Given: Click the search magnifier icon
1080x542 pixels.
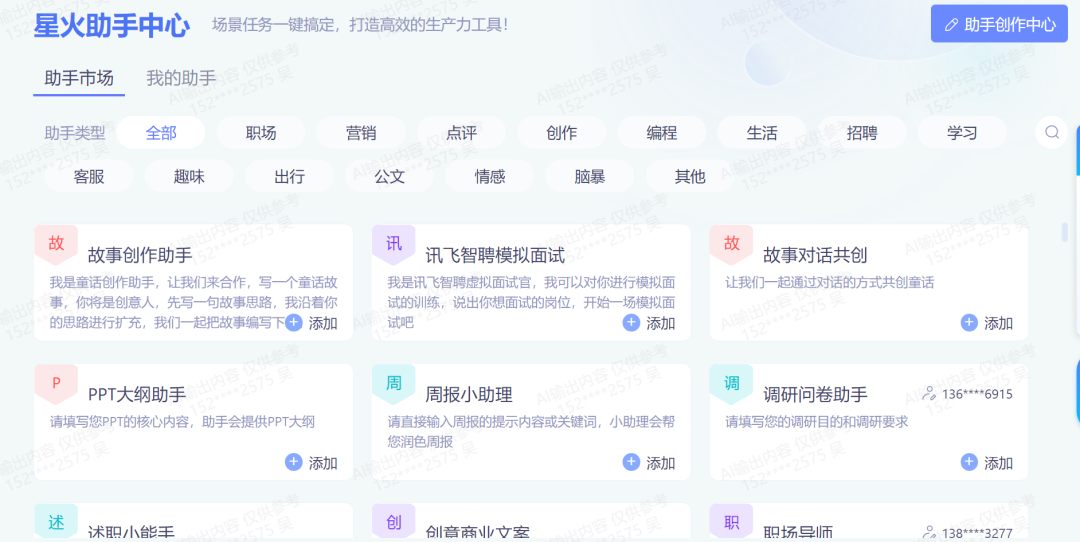Looking at the screenshot, I should pos(1052,132).
